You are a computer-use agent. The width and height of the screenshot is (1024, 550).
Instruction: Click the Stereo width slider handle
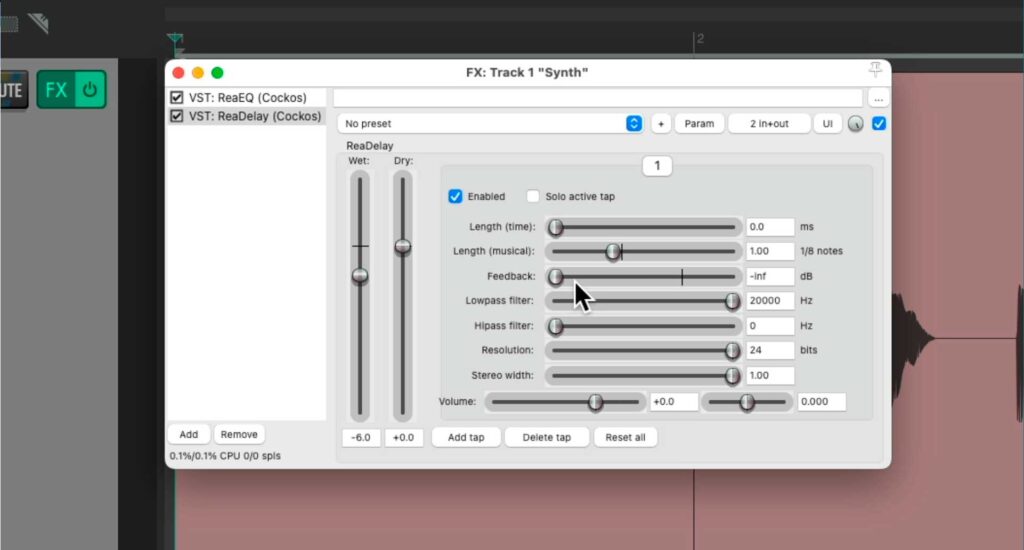732,376
